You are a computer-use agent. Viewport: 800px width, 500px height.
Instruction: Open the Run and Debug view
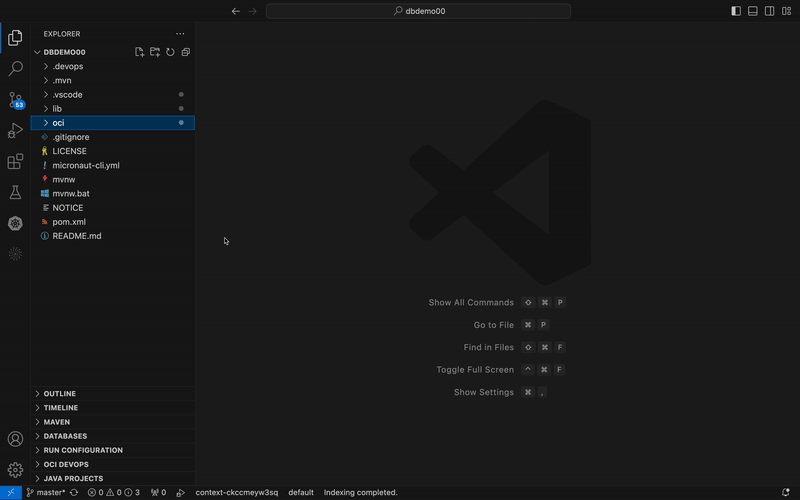[x=15, y=131]
